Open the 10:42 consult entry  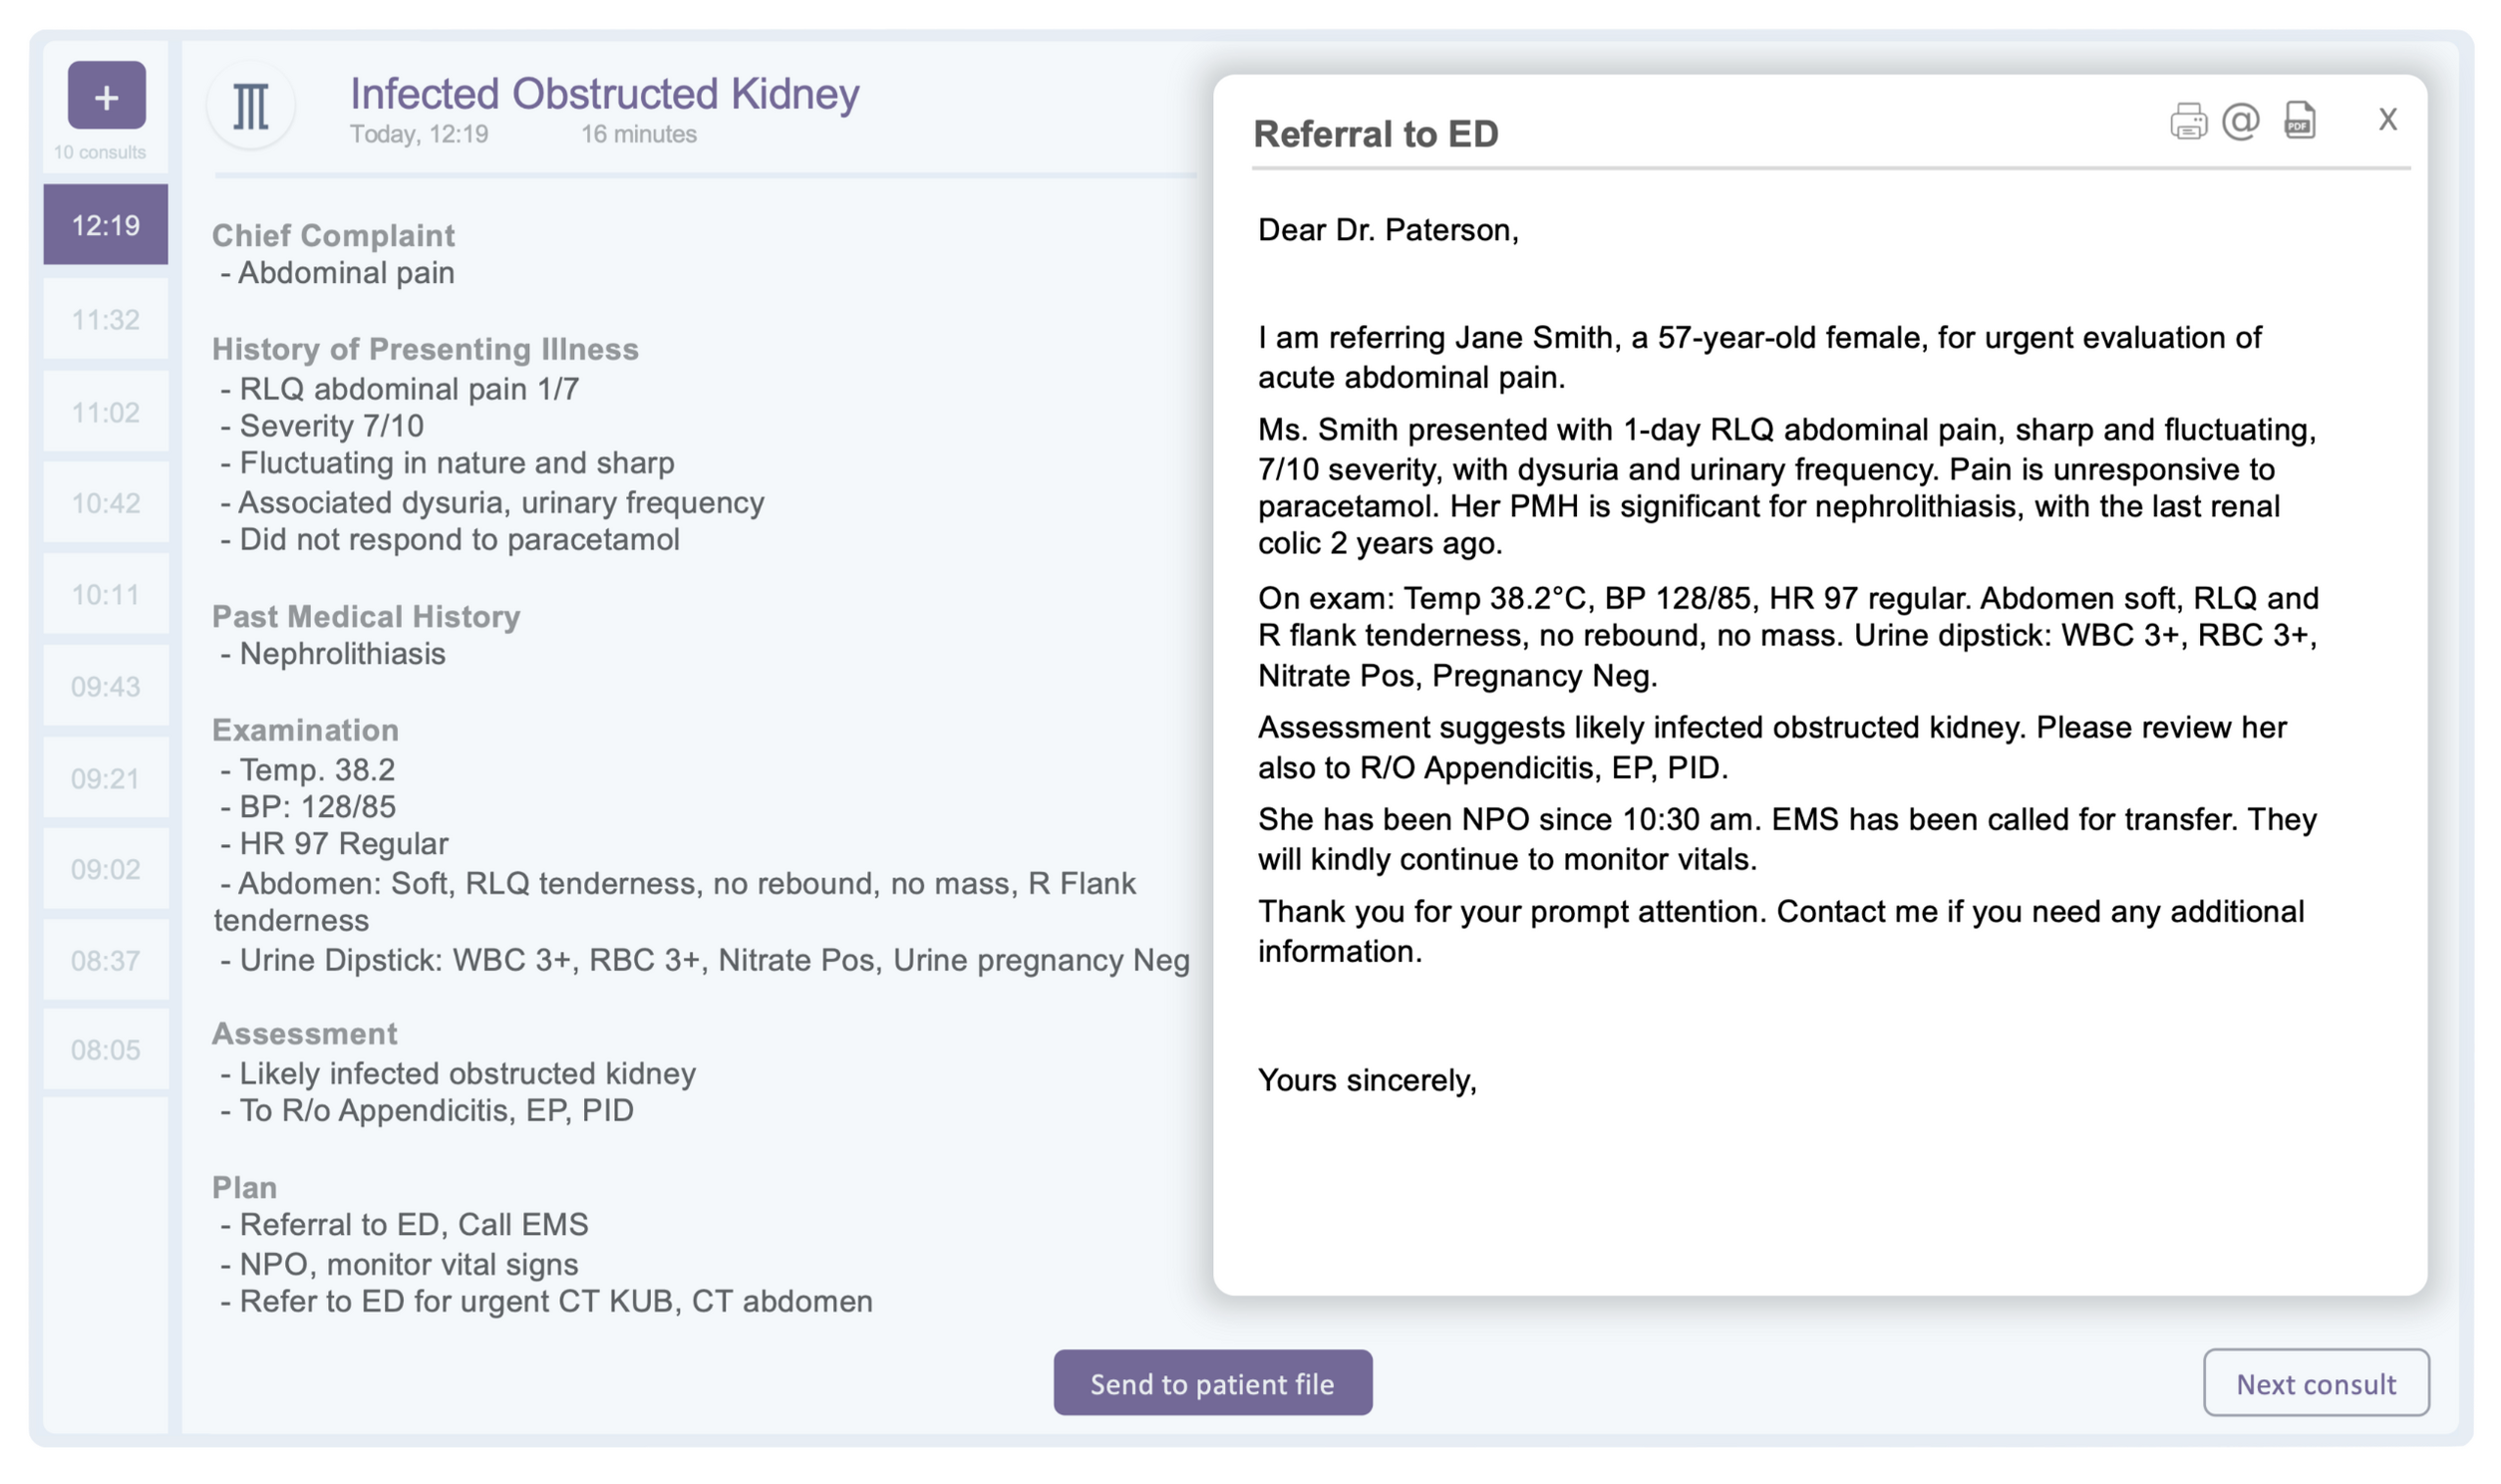click(x=106, y=503)
